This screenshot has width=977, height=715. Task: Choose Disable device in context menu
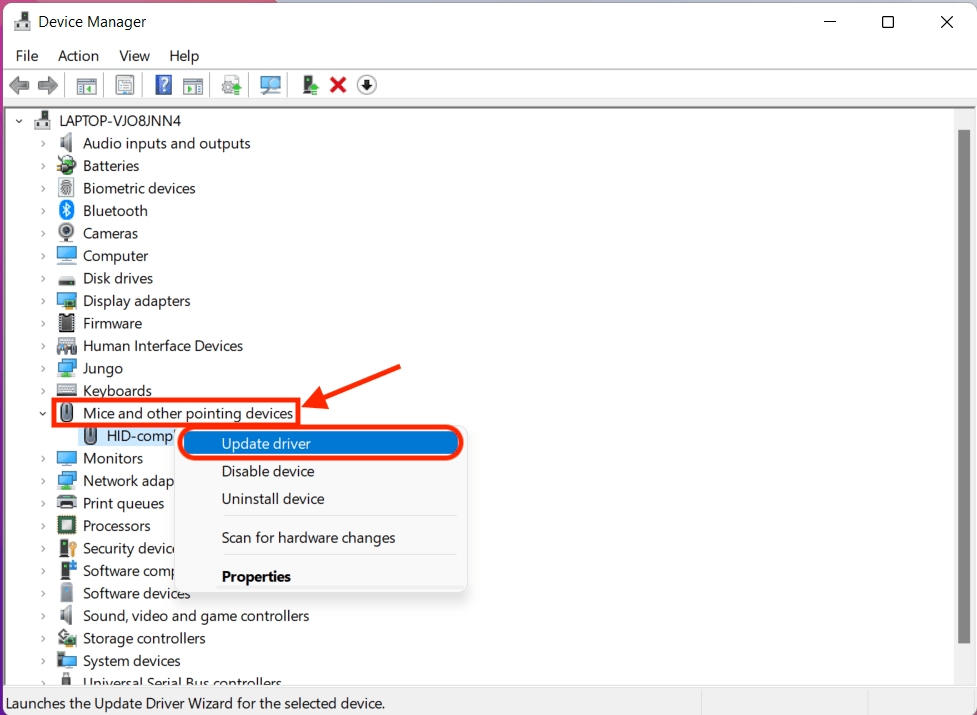point(321,471)
